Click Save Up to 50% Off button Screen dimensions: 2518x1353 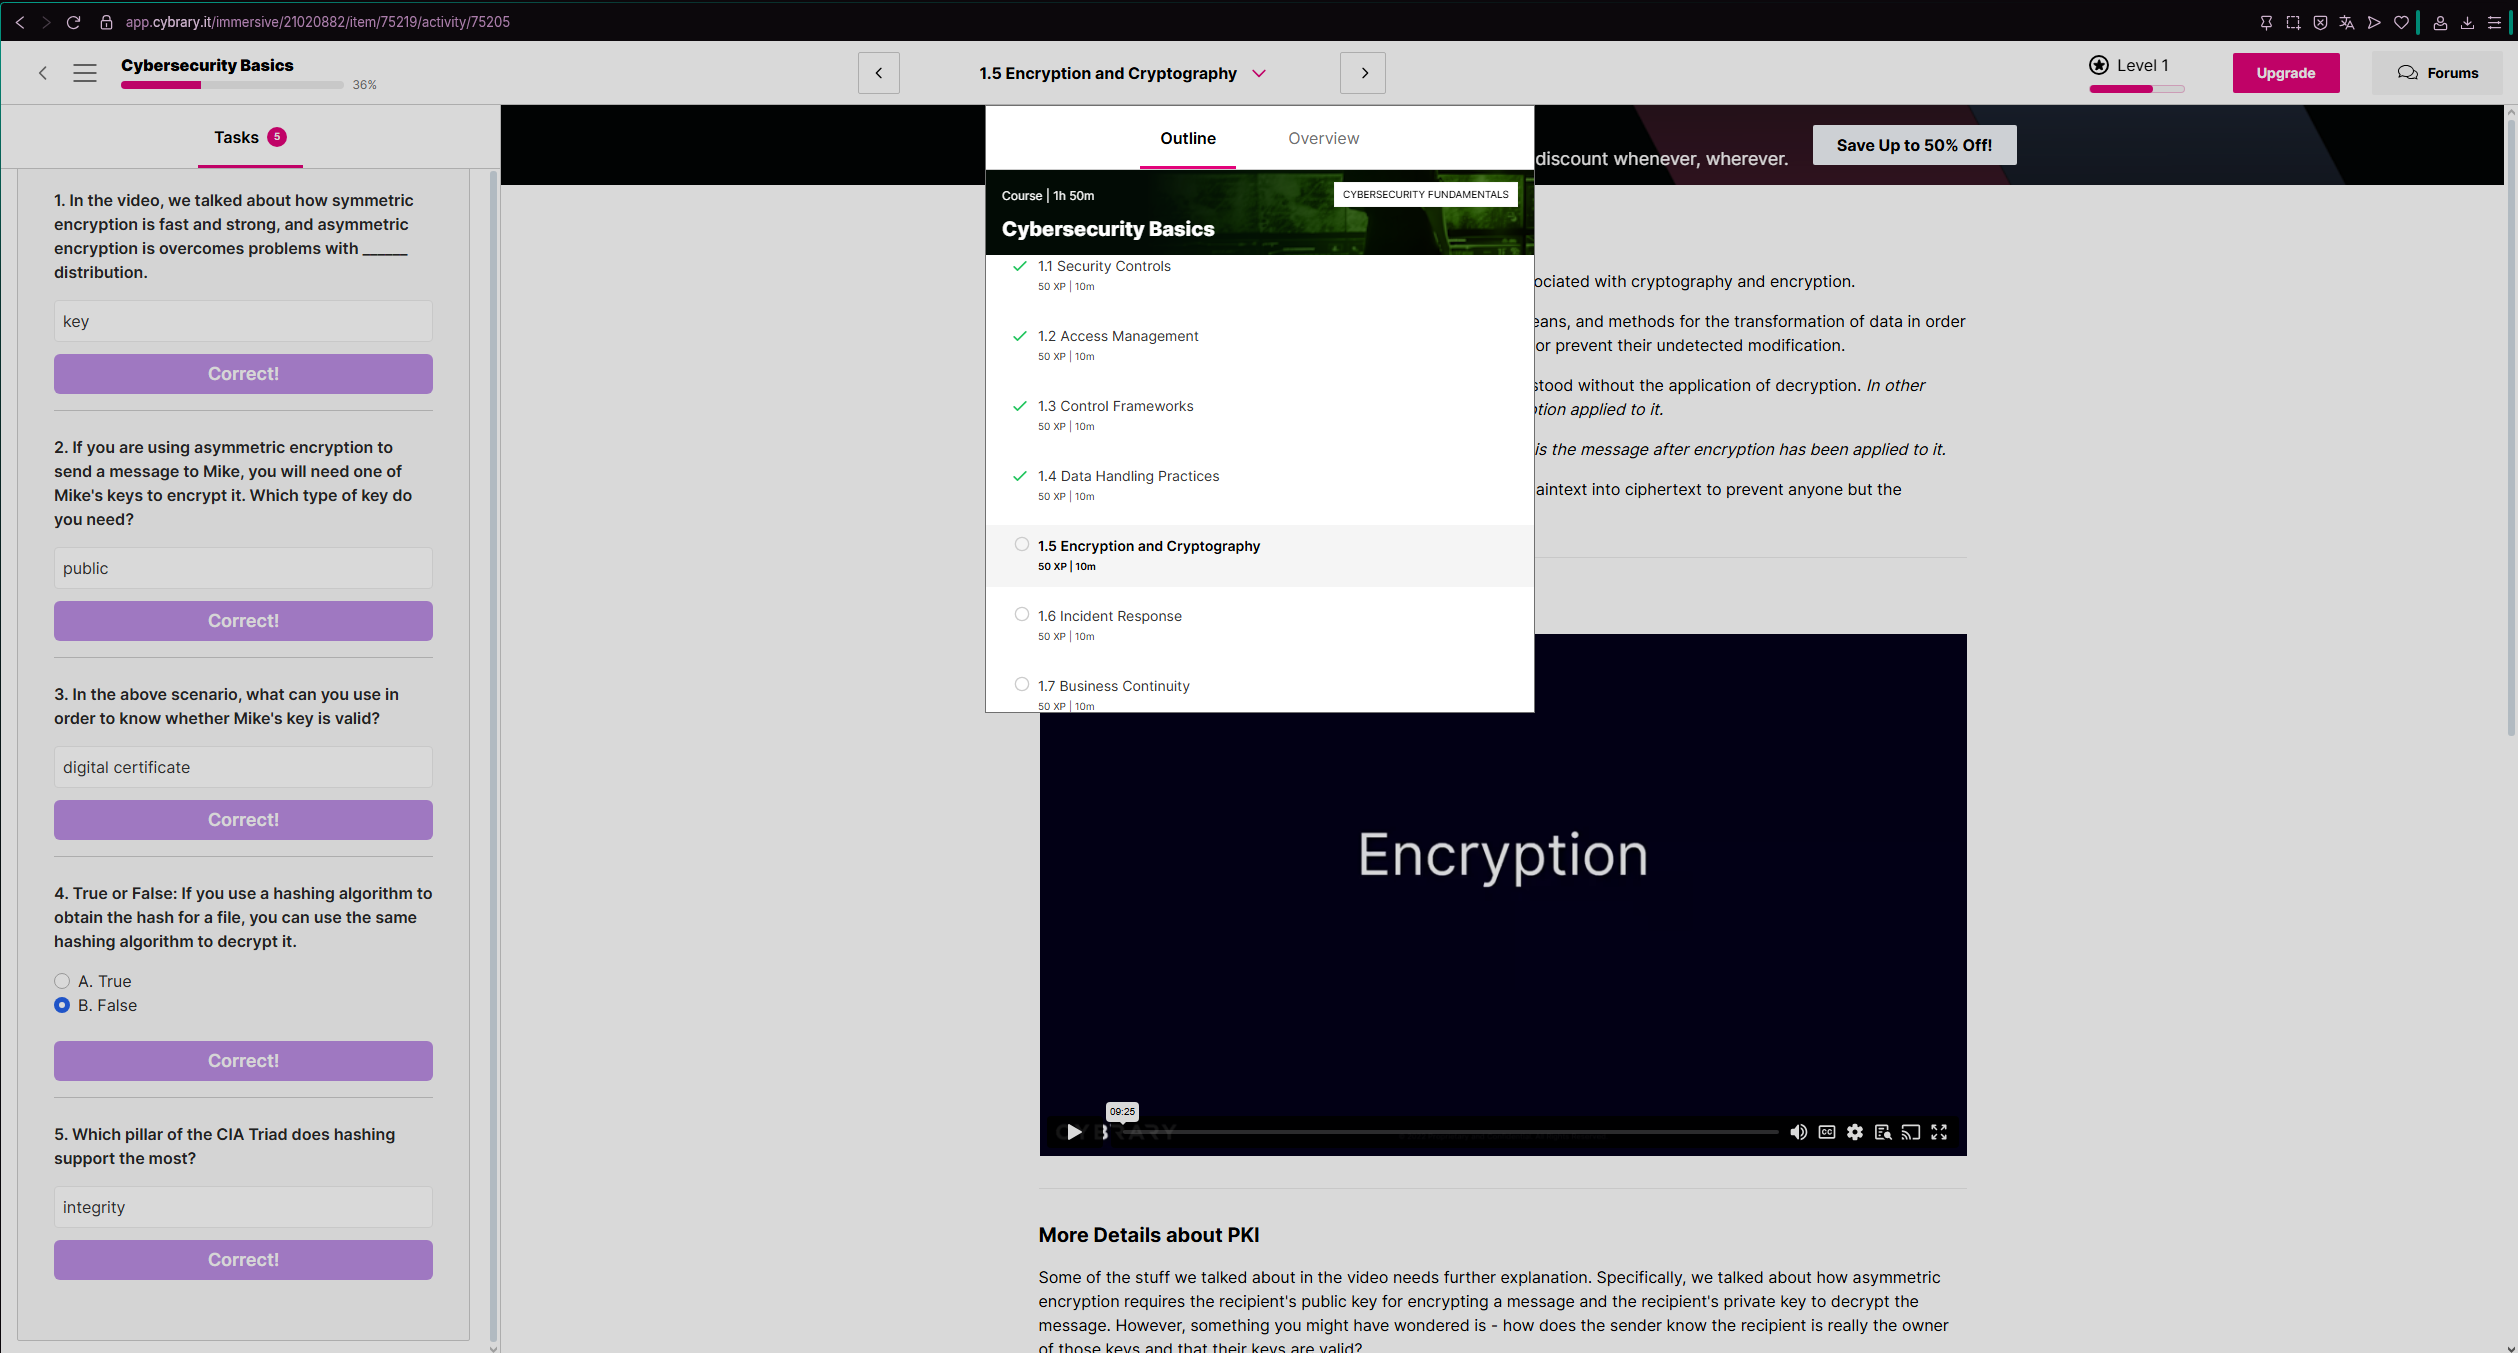tap(1914, 145)
